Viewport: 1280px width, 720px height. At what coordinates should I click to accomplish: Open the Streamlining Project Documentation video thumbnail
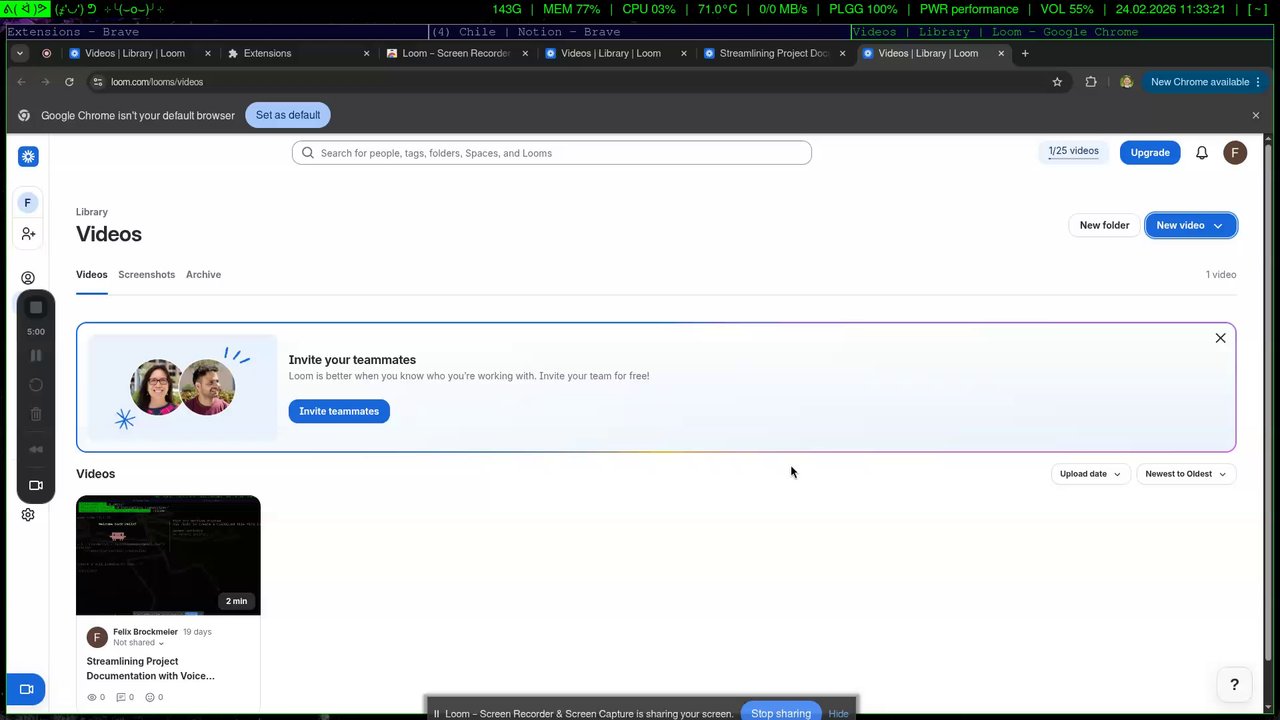point(168,555)
